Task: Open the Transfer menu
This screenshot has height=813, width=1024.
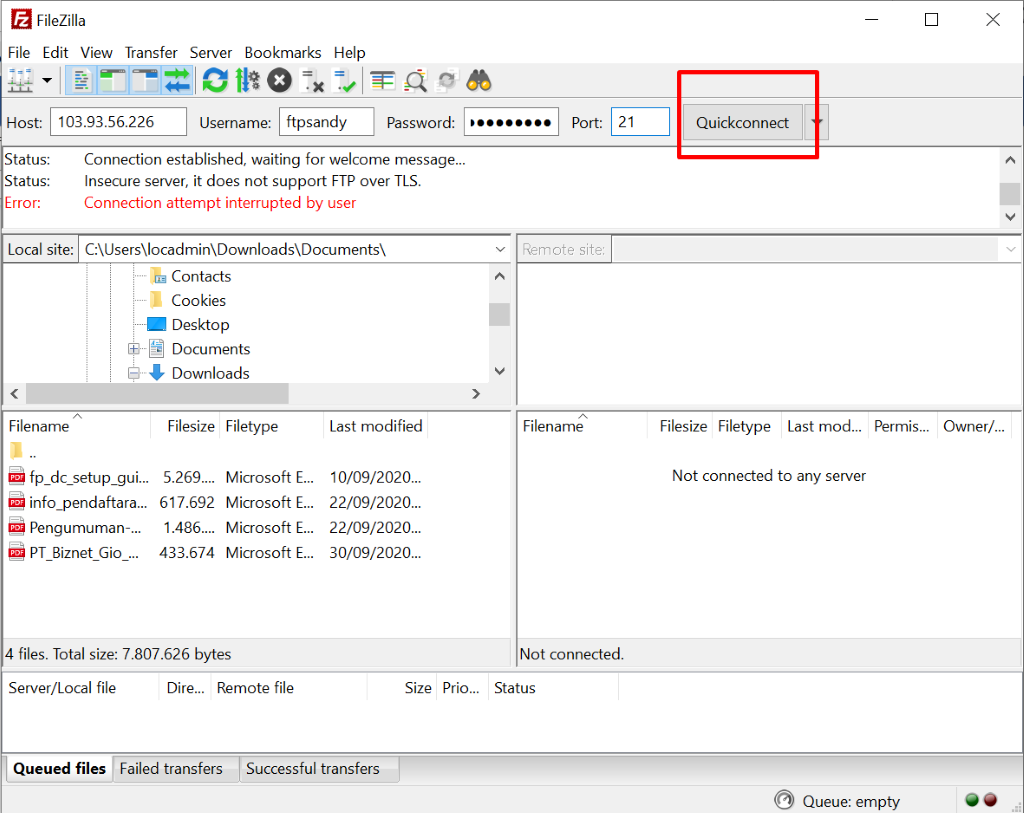Action: point(152,52)
